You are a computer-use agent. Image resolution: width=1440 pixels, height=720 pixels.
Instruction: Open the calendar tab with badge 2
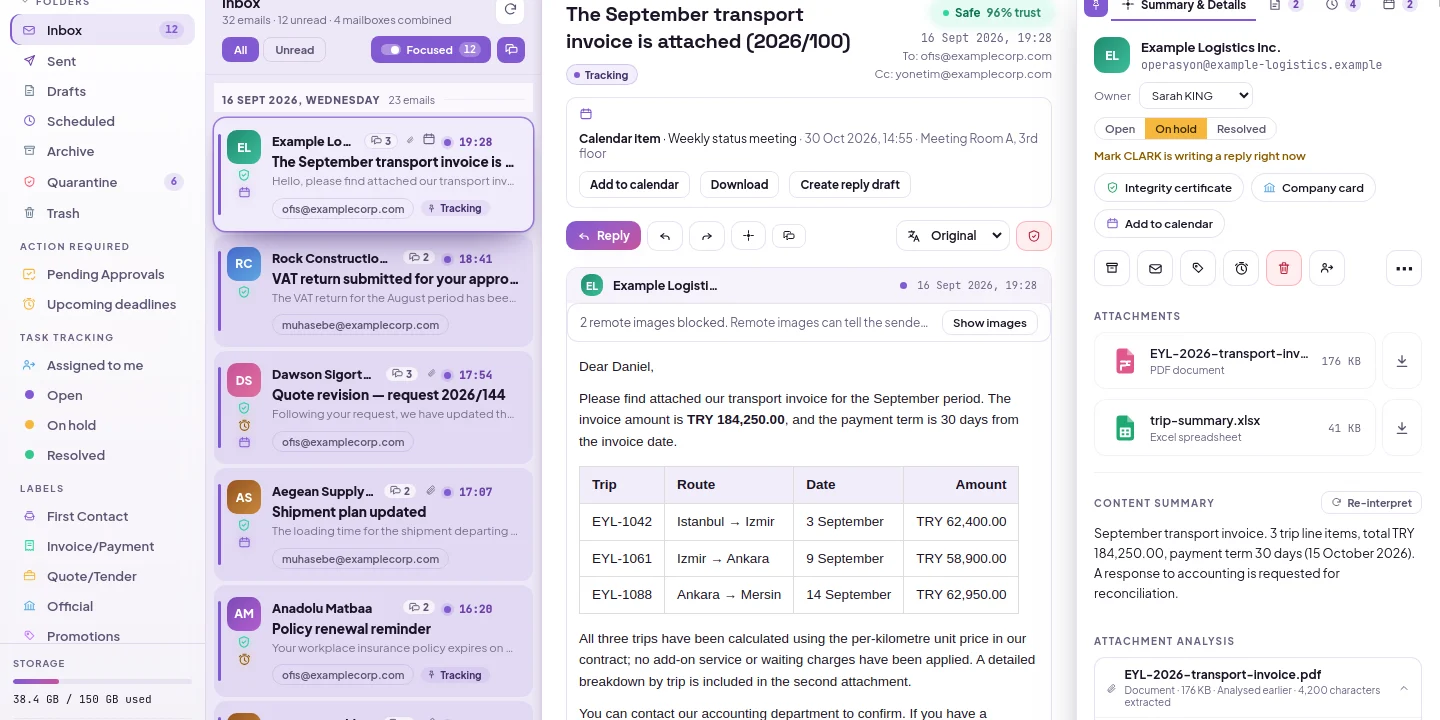point(1400,6)
